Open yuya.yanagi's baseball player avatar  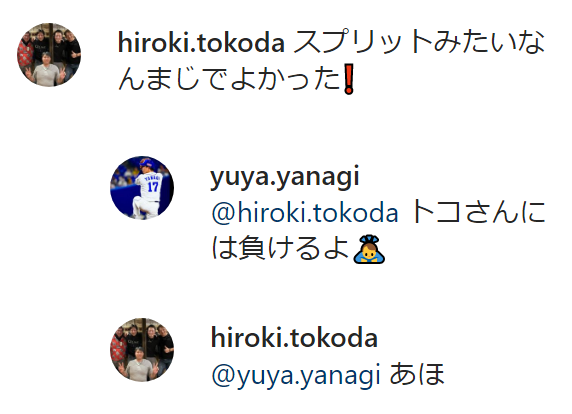tap(142, 188)
